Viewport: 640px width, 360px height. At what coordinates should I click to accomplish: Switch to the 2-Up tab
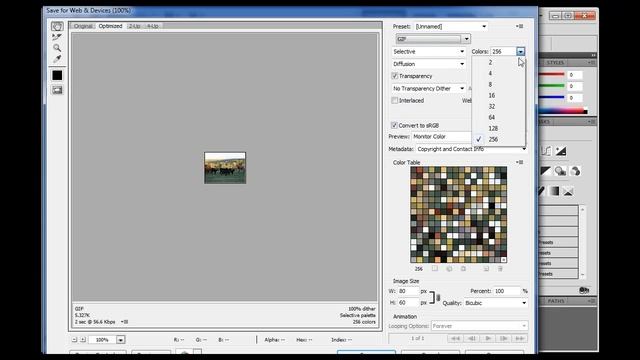pyautogui.click(x=134, y=26)
